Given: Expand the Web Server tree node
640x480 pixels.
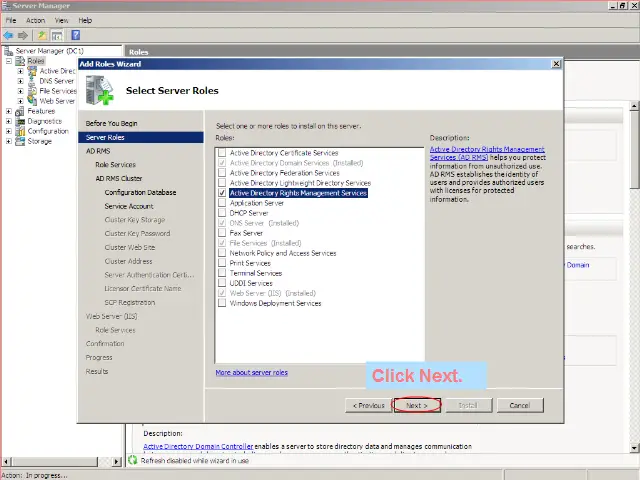Looking at the screenshot, I should click(x=20, y=101).
